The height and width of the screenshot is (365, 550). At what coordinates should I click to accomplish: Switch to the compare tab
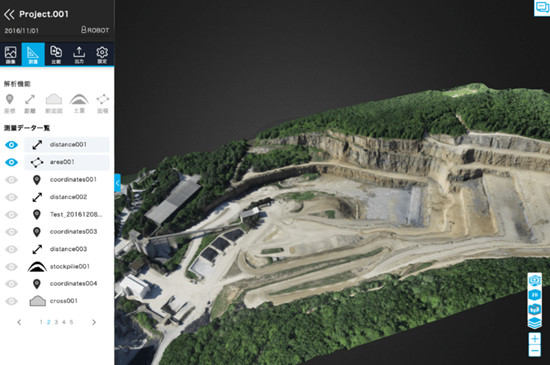pos(56,54)
